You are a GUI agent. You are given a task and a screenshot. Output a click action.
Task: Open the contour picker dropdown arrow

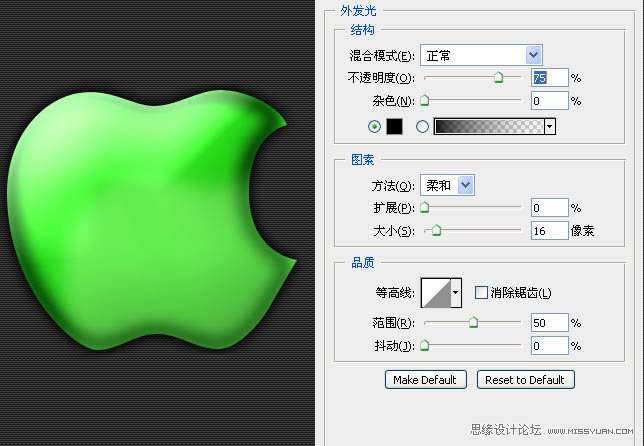point(456,293)
